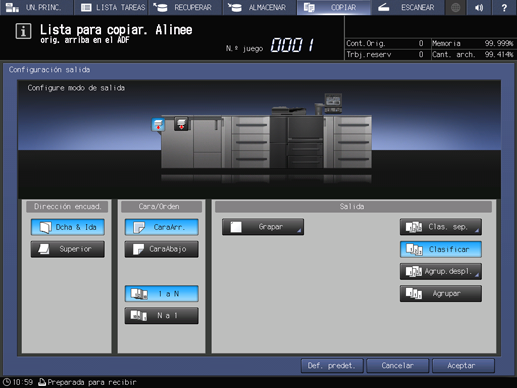Click the machine illustration thumbnail
The image size is (517, 388).
tap(266, 137)
